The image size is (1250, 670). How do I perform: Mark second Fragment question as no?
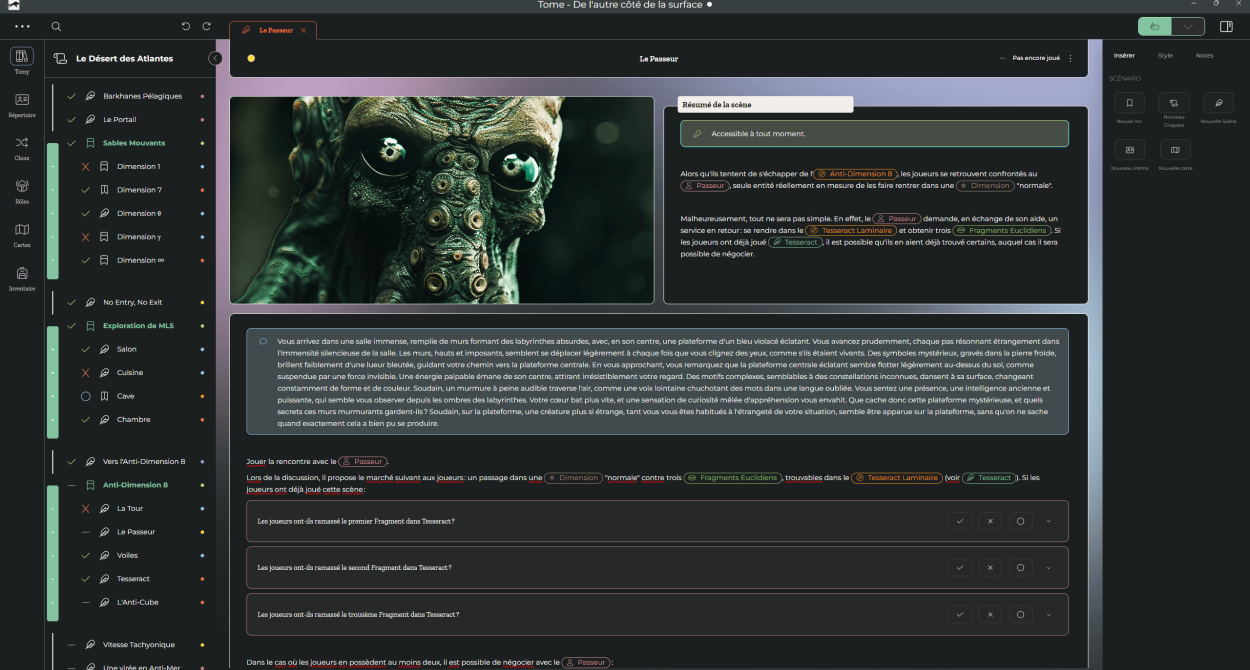point(989,568)
